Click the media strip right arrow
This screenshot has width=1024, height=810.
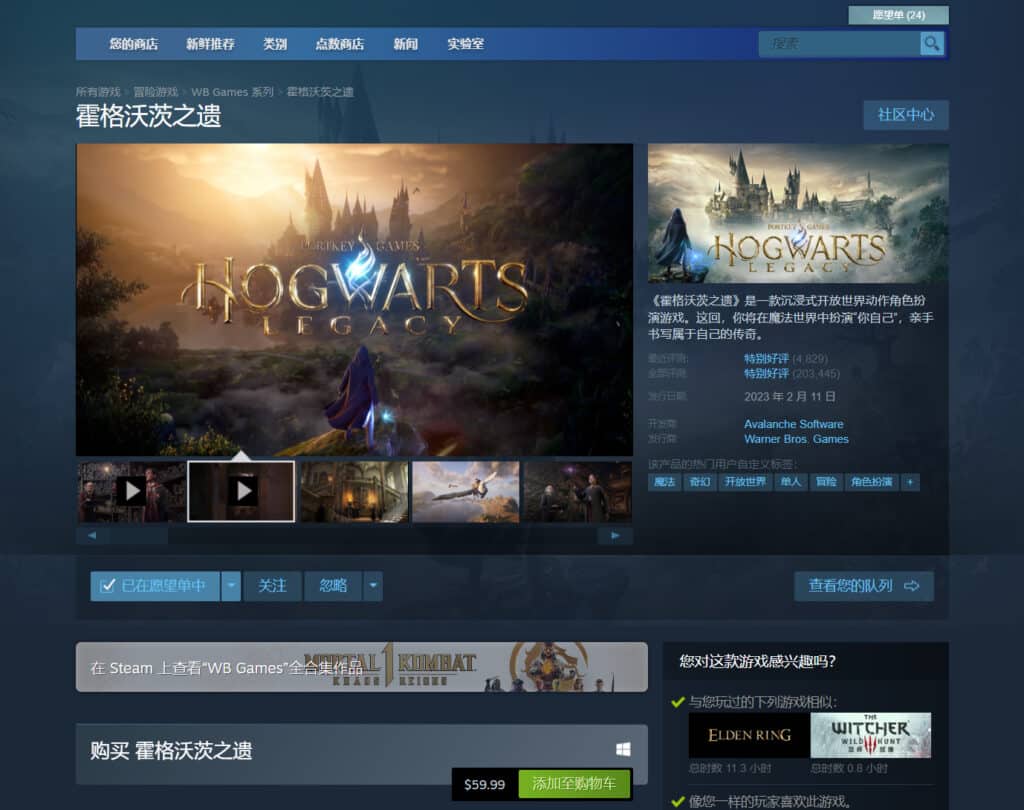(615, 536)
